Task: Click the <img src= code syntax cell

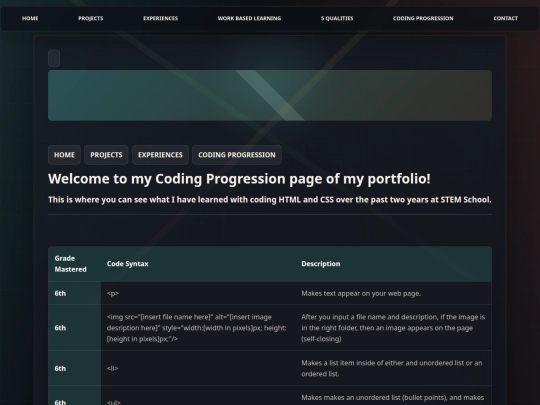Action: coord(198,328)
